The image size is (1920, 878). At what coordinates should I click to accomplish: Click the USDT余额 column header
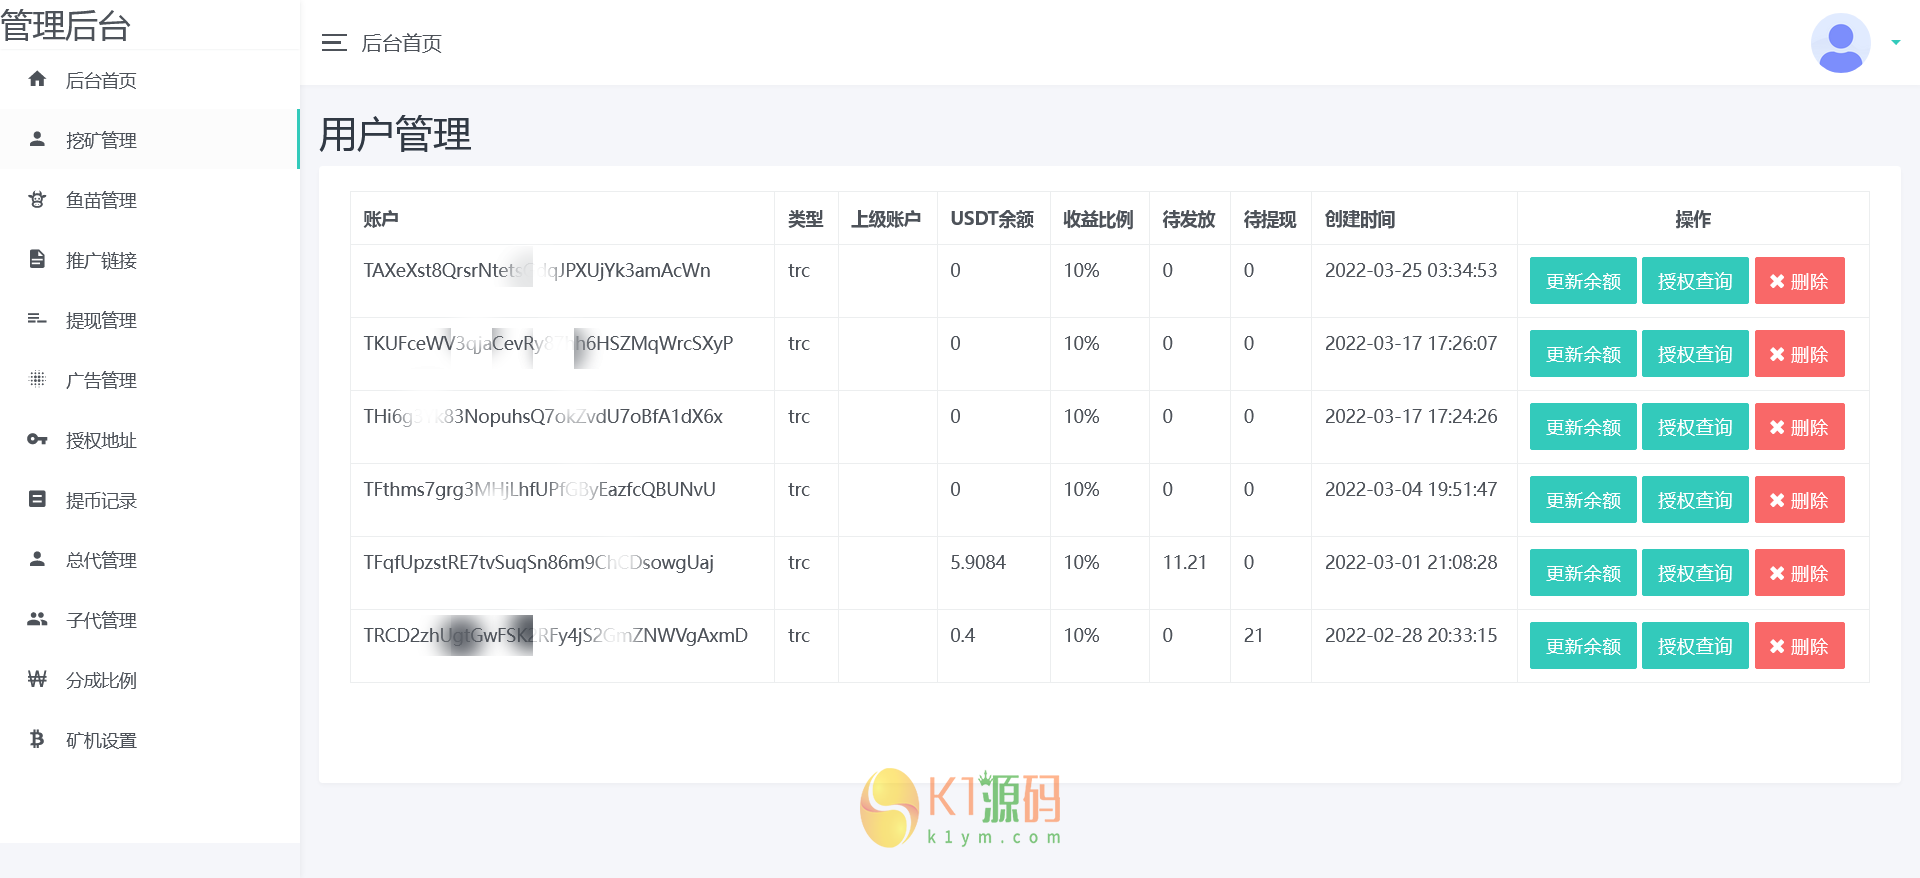click(x=992, y=219)
